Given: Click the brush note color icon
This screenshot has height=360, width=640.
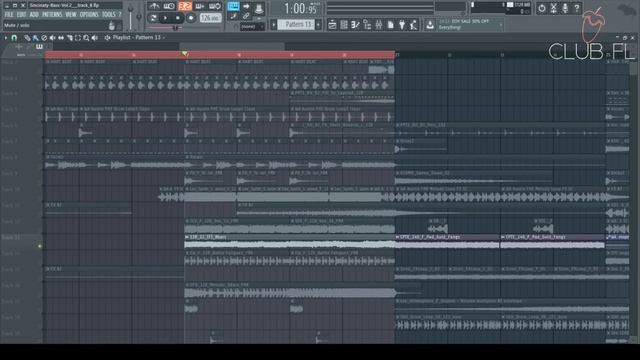Looking at the screenshot, I should [x=233, y=16].
